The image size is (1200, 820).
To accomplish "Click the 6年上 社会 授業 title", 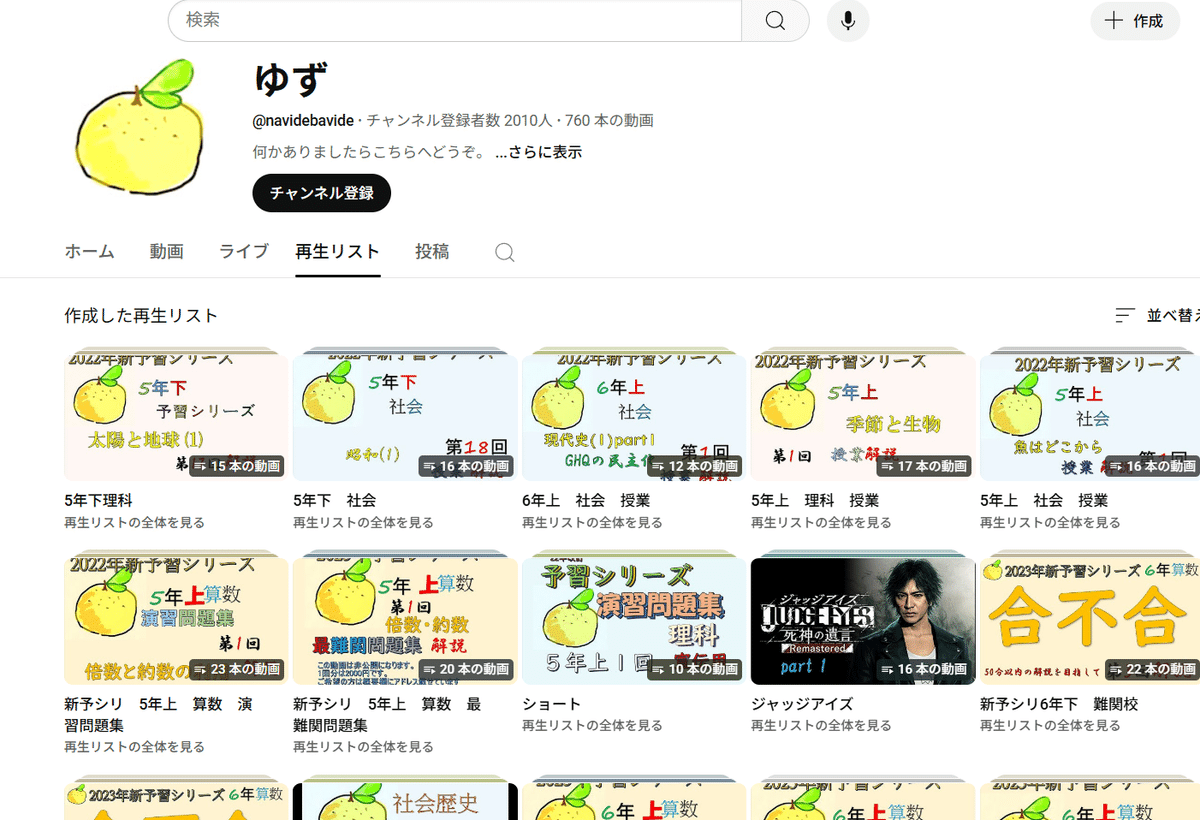I will [x=586, y=500].
